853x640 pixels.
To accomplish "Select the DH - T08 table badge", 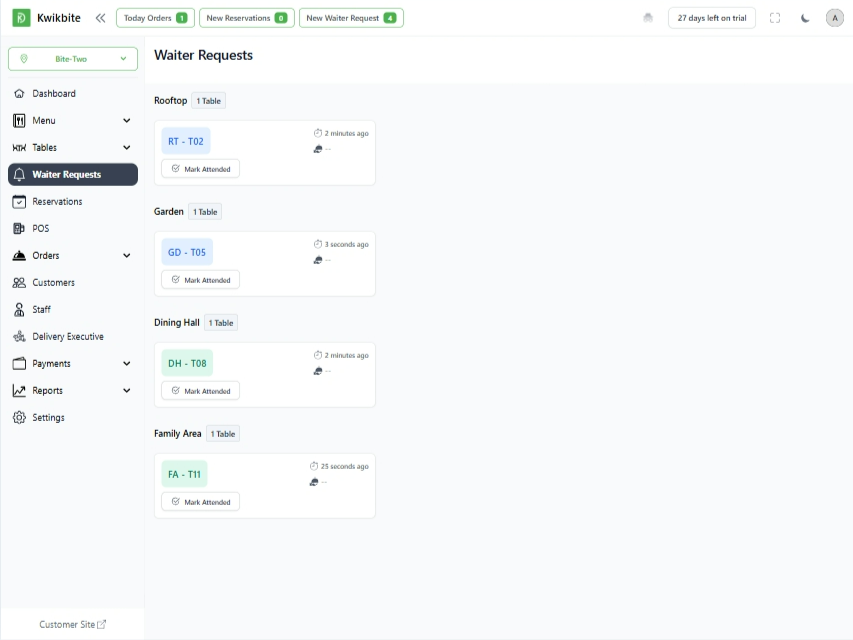I will coord(187,363).
